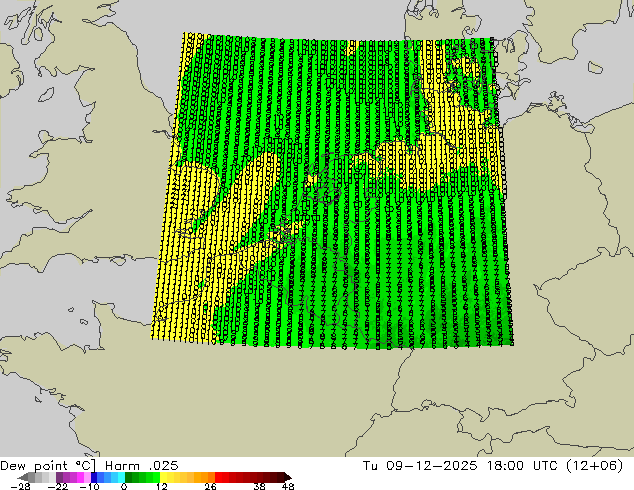Click the '-28' legend label

20,487
